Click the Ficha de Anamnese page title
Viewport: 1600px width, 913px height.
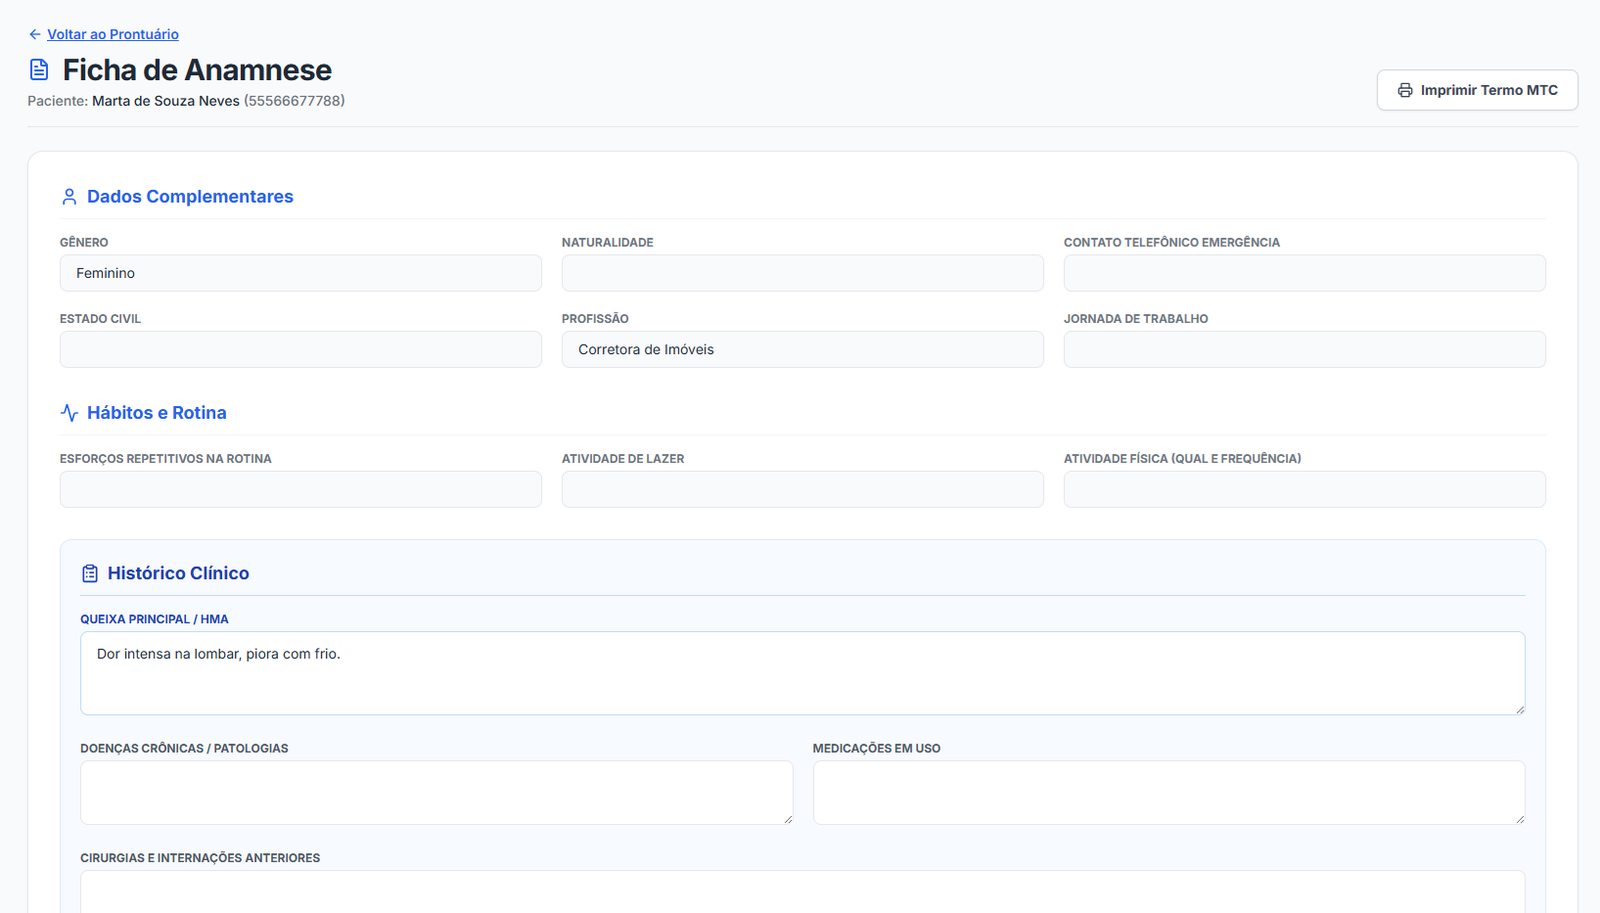click(x=197, y=70)
